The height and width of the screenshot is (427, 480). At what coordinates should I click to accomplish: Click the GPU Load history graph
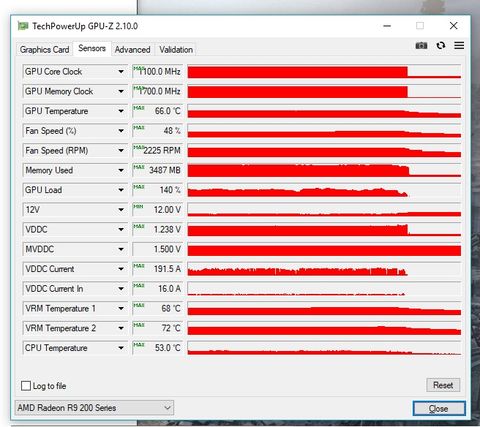(x=324, y=190)
